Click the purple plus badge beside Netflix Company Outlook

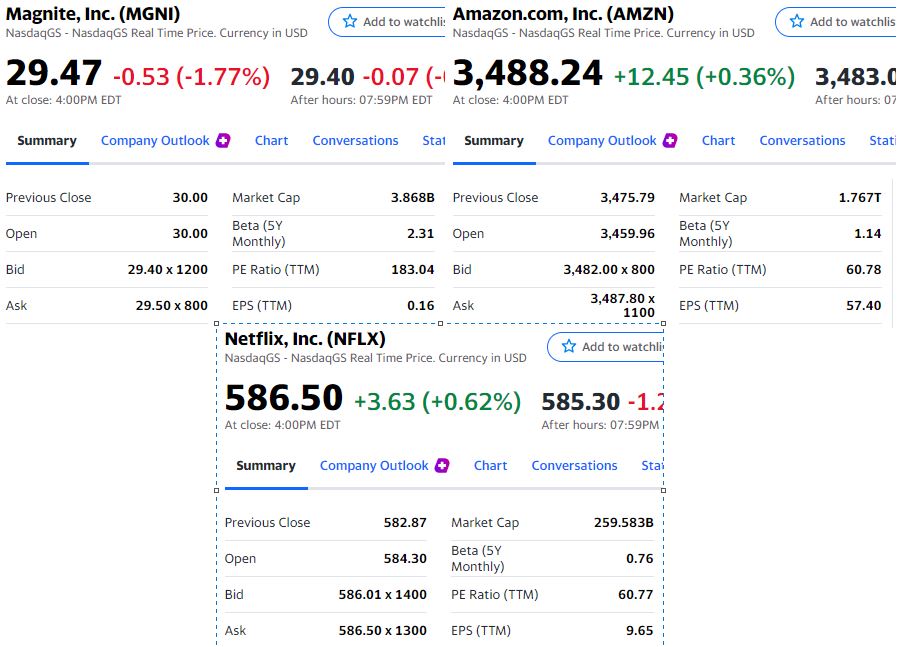pos(442,466)
